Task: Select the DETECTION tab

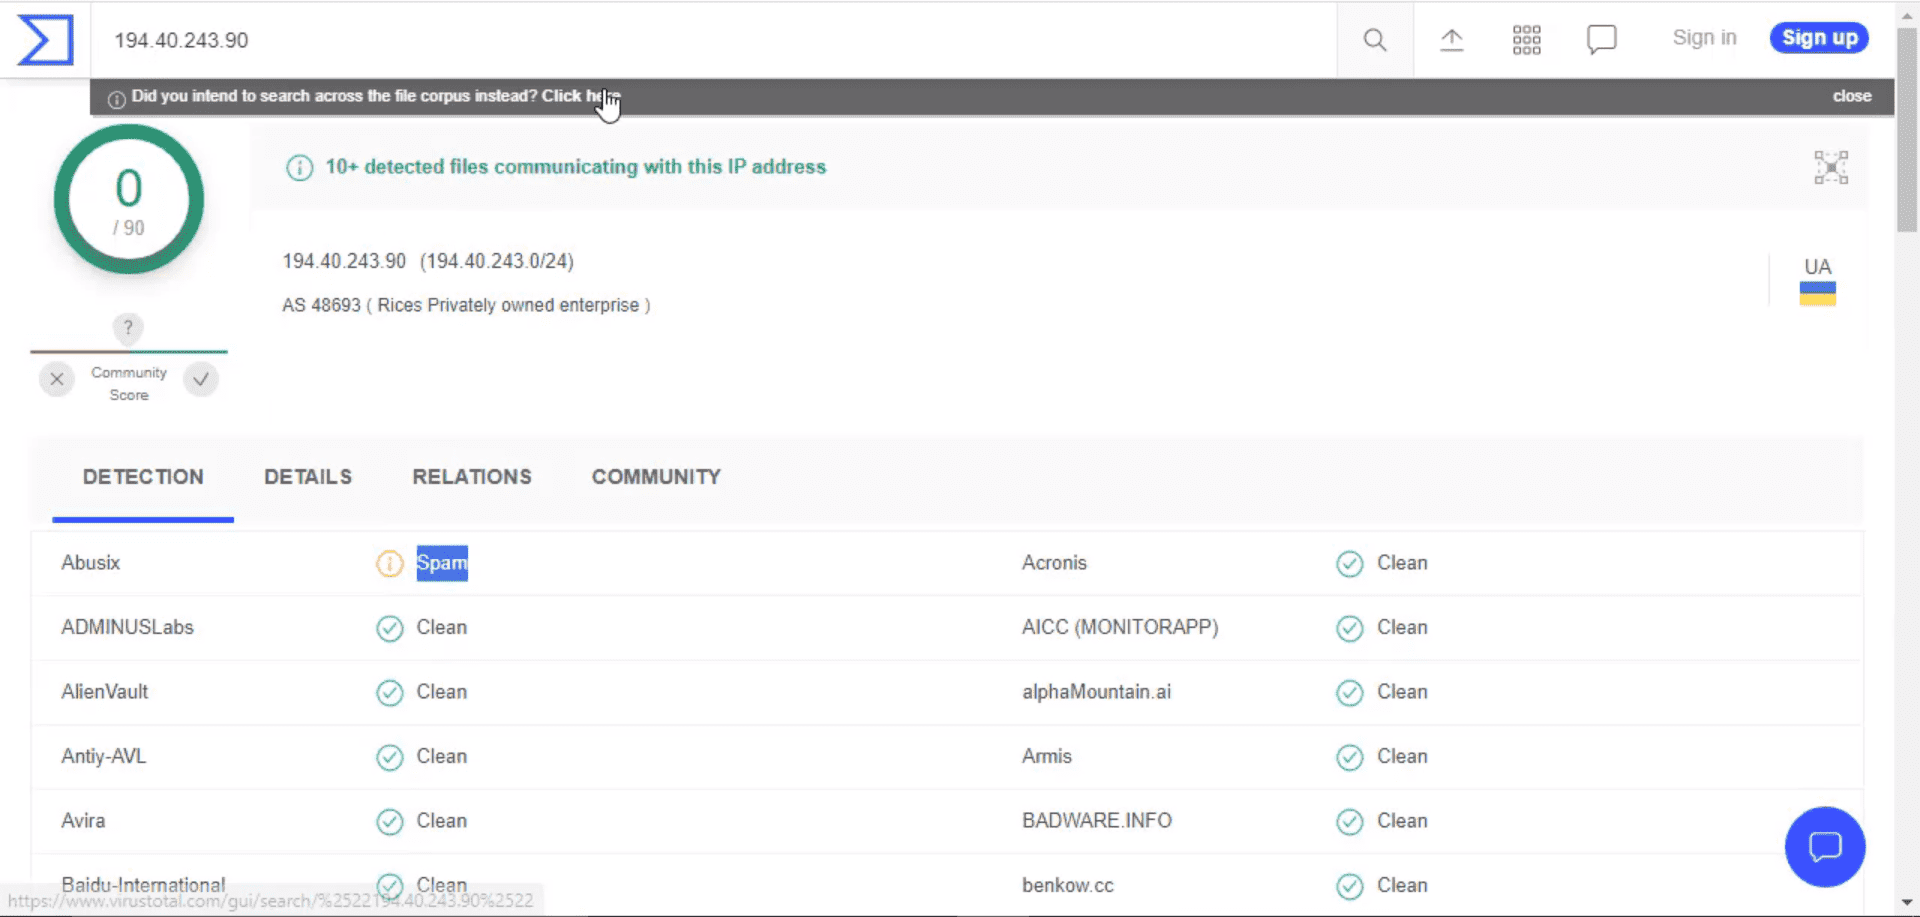Action: [x=143, y=477]
